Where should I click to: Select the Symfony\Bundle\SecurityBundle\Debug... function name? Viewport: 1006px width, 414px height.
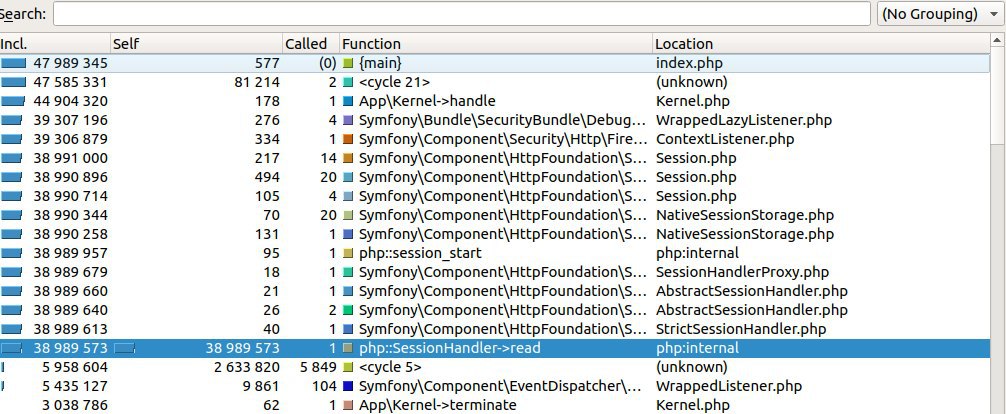click(503, 120)
